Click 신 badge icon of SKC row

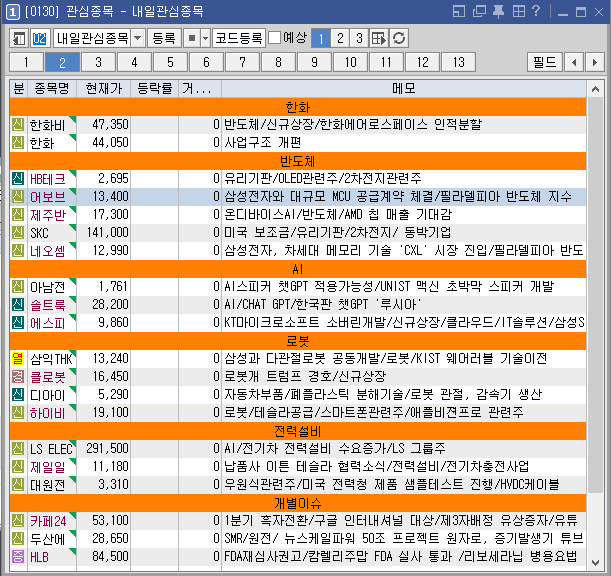point(18,233)
